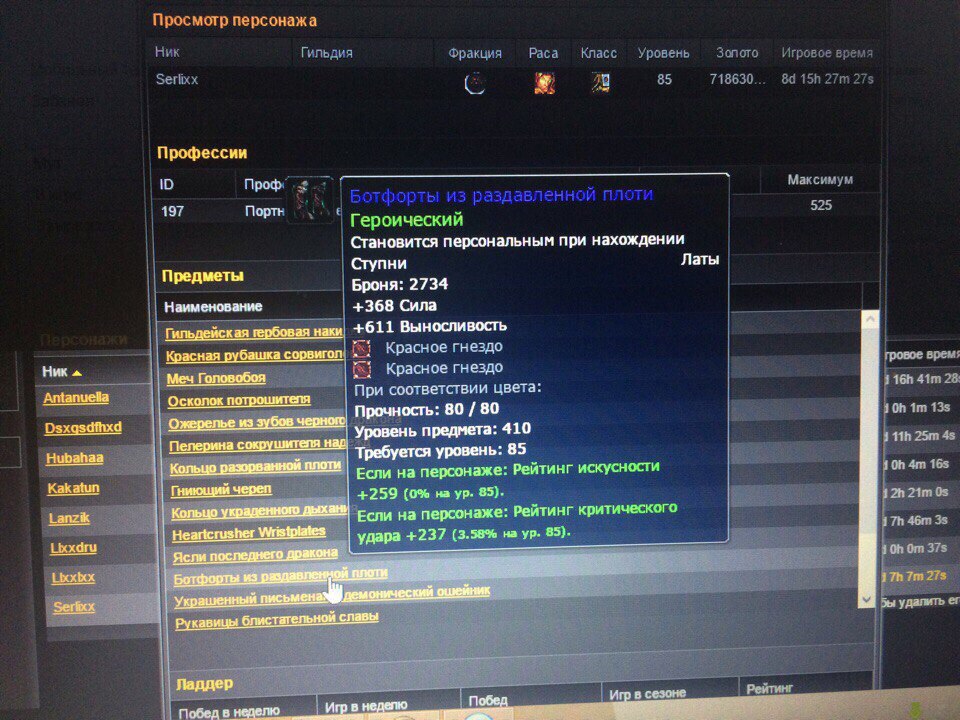The width and height of the screenshot is (960, 720).
Task: Open the character Kakatun
Action: click(73, 488)
